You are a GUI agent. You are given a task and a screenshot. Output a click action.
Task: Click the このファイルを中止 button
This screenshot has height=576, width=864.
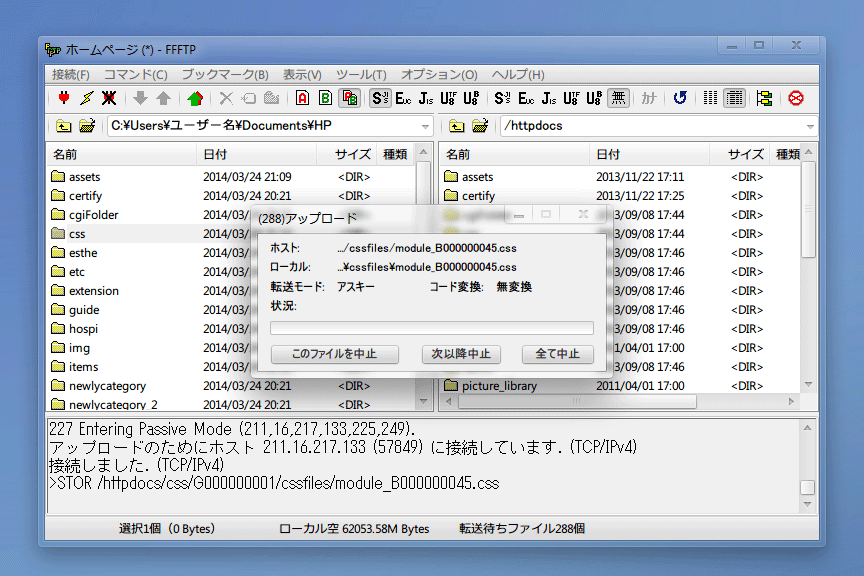click(x=335, y=354)
